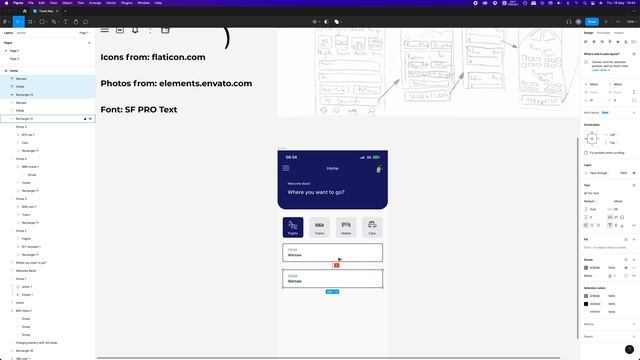This screenshot has width=640, height=360.
Task: Click the Trains category icon in the mockup
Action: pyautogui.click(x=319, y=227)
